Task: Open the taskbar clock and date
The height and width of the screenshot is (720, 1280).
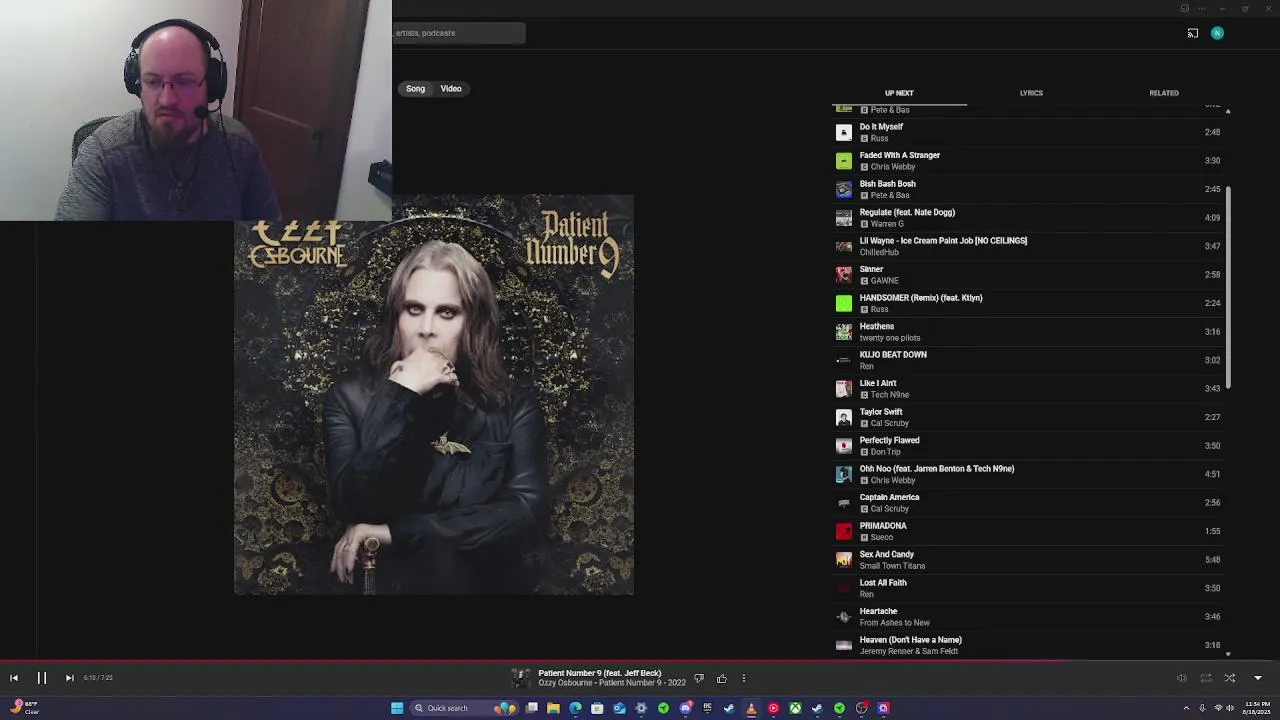Action: tap(1257, 708)
